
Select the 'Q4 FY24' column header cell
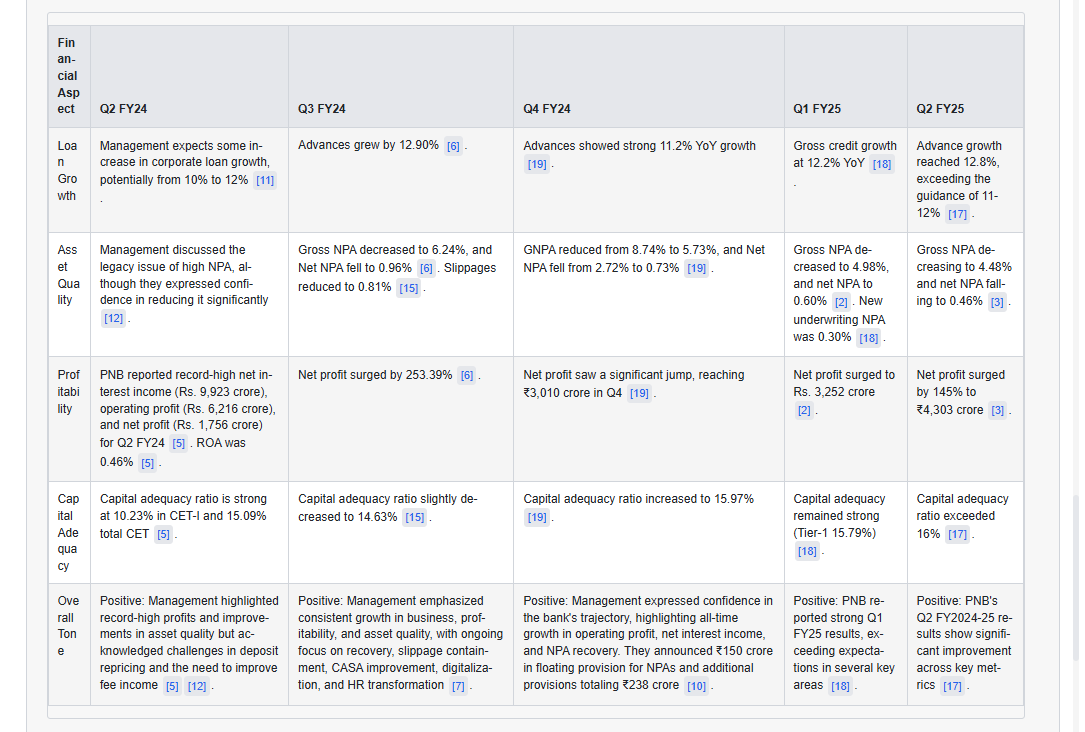[x=545, y=109]
